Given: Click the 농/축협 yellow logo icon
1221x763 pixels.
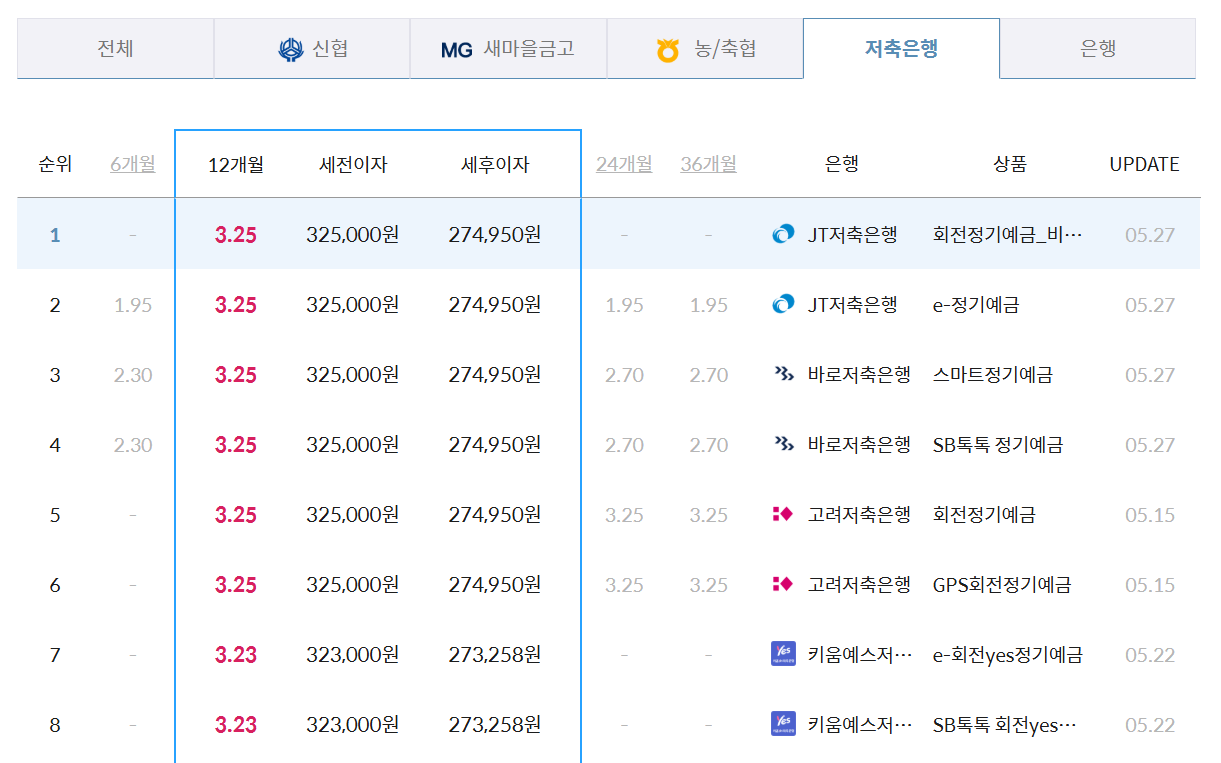Looking at the screenshot, I should [668, 49].
